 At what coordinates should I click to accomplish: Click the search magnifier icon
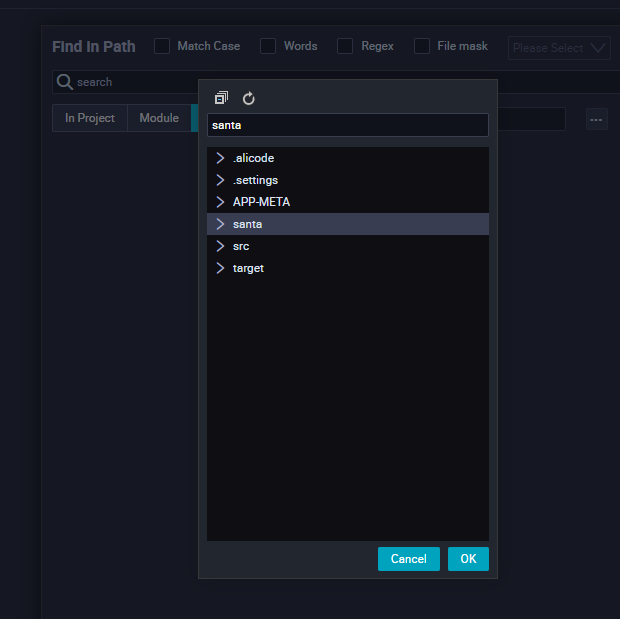click(64, 82)
